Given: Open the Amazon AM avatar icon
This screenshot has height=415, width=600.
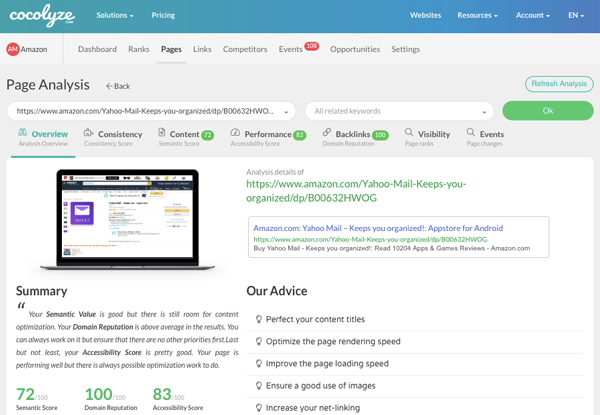Looking at the screenshot, I should pyautogui.click(x=13, y=49).
